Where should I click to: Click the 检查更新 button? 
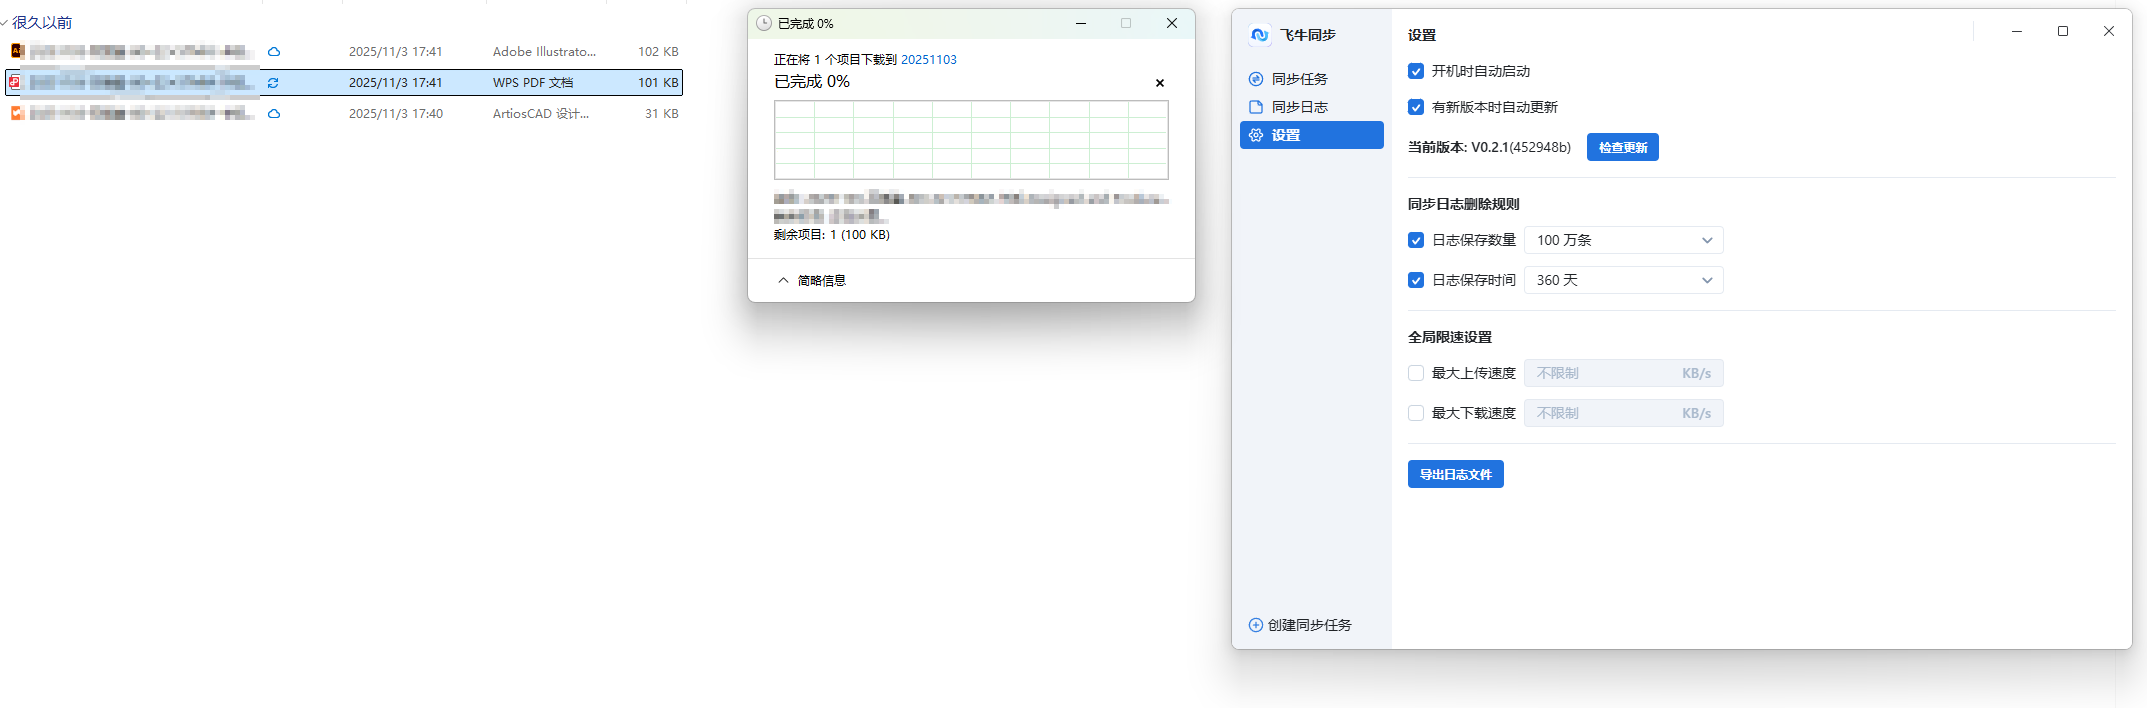[x=1623, y=147]
